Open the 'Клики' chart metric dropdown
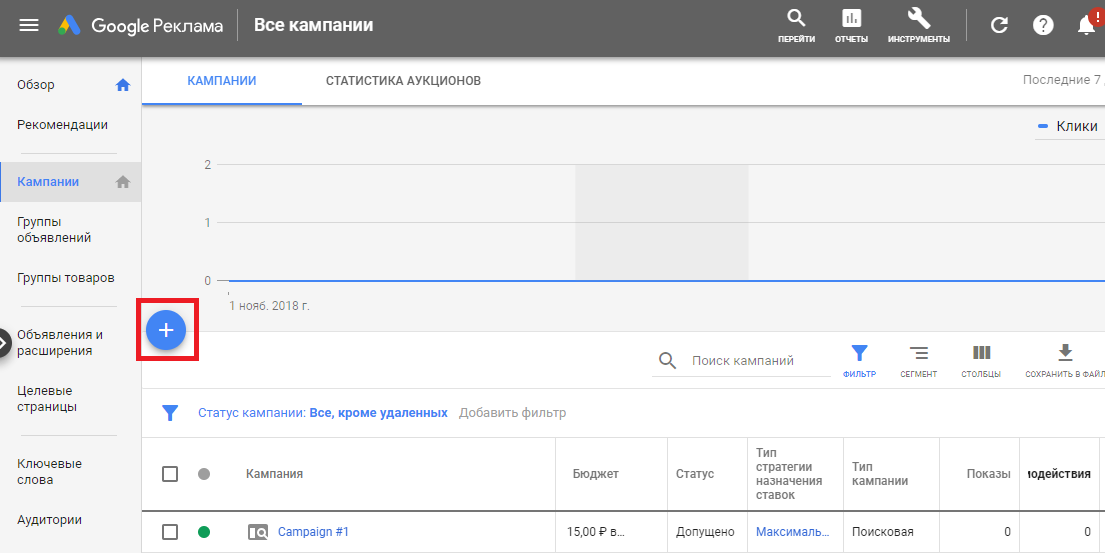 pos(1070,127)
